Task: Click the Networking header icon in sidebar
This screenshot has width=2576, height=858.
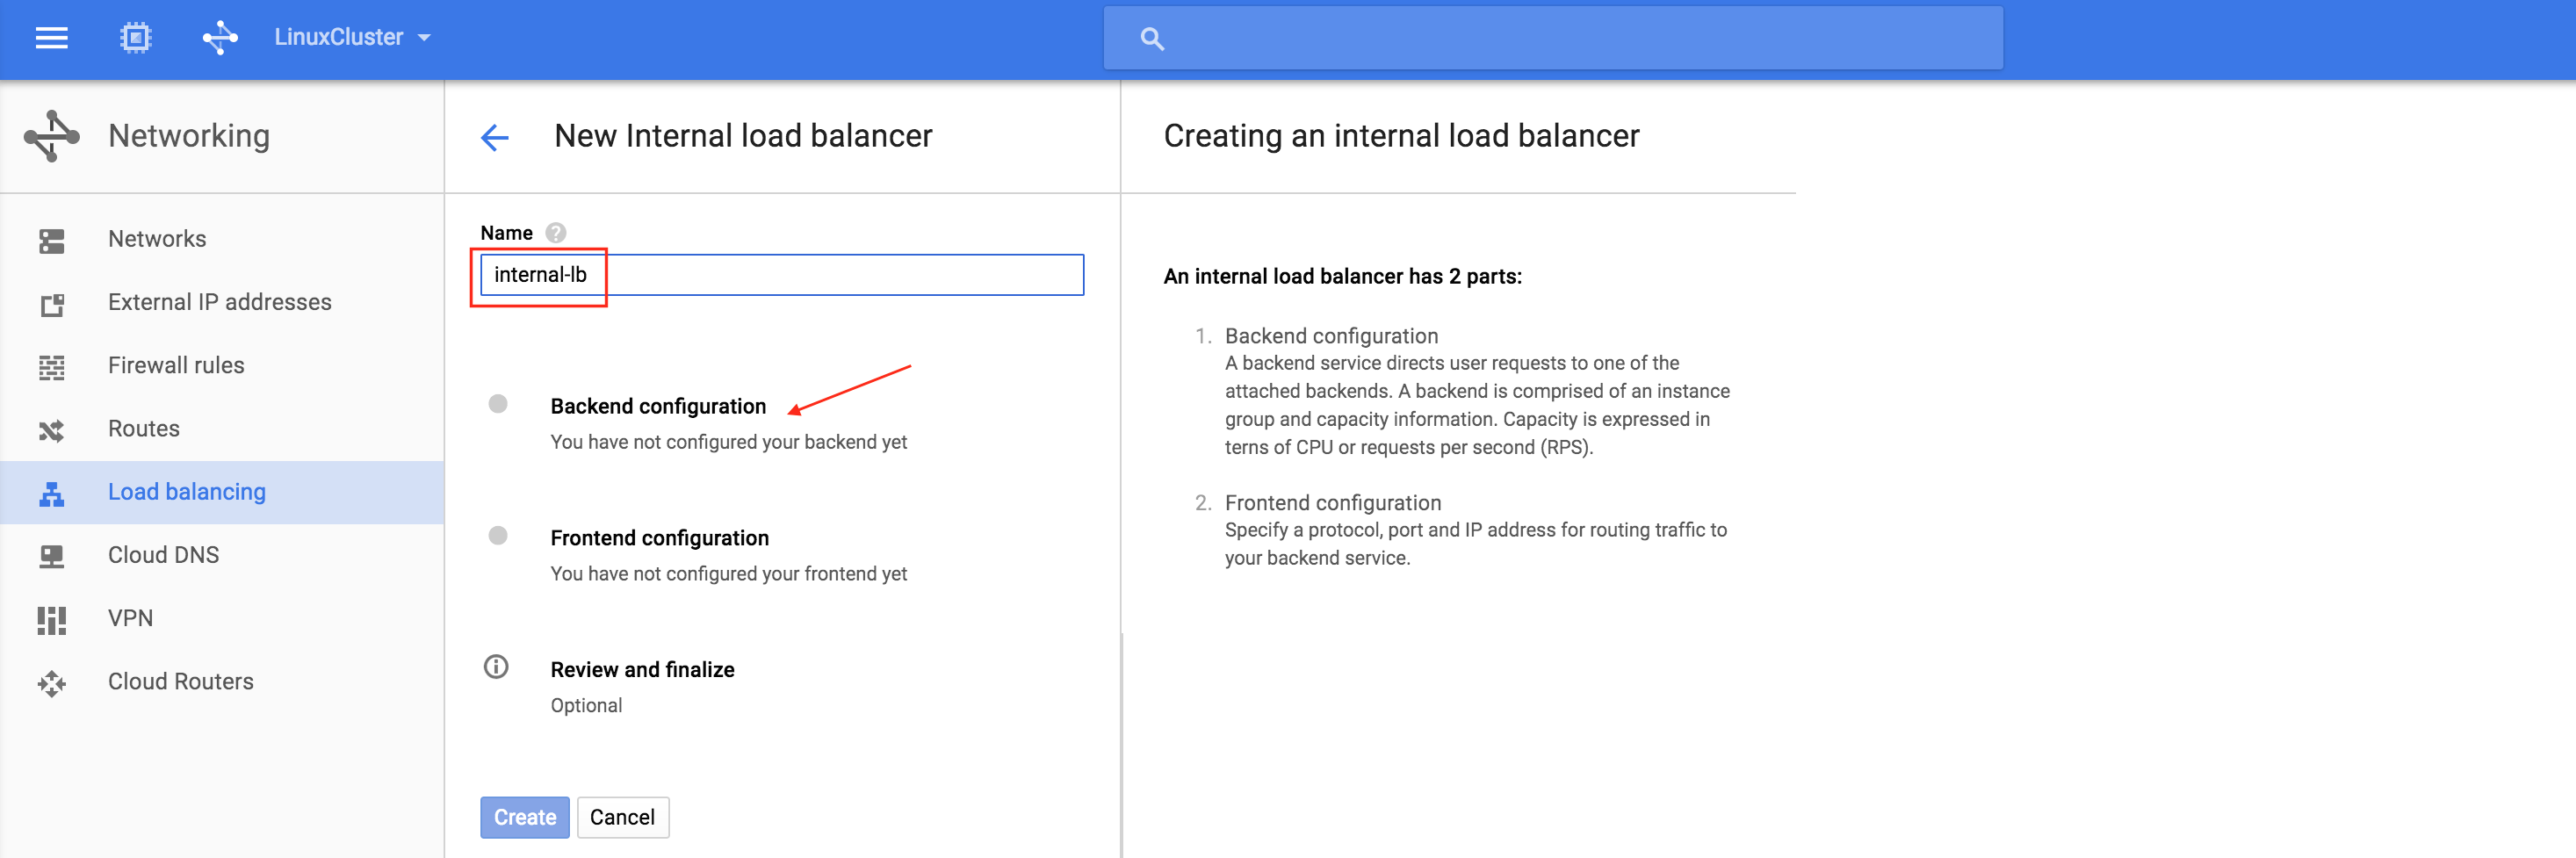Action: point(52,136)
